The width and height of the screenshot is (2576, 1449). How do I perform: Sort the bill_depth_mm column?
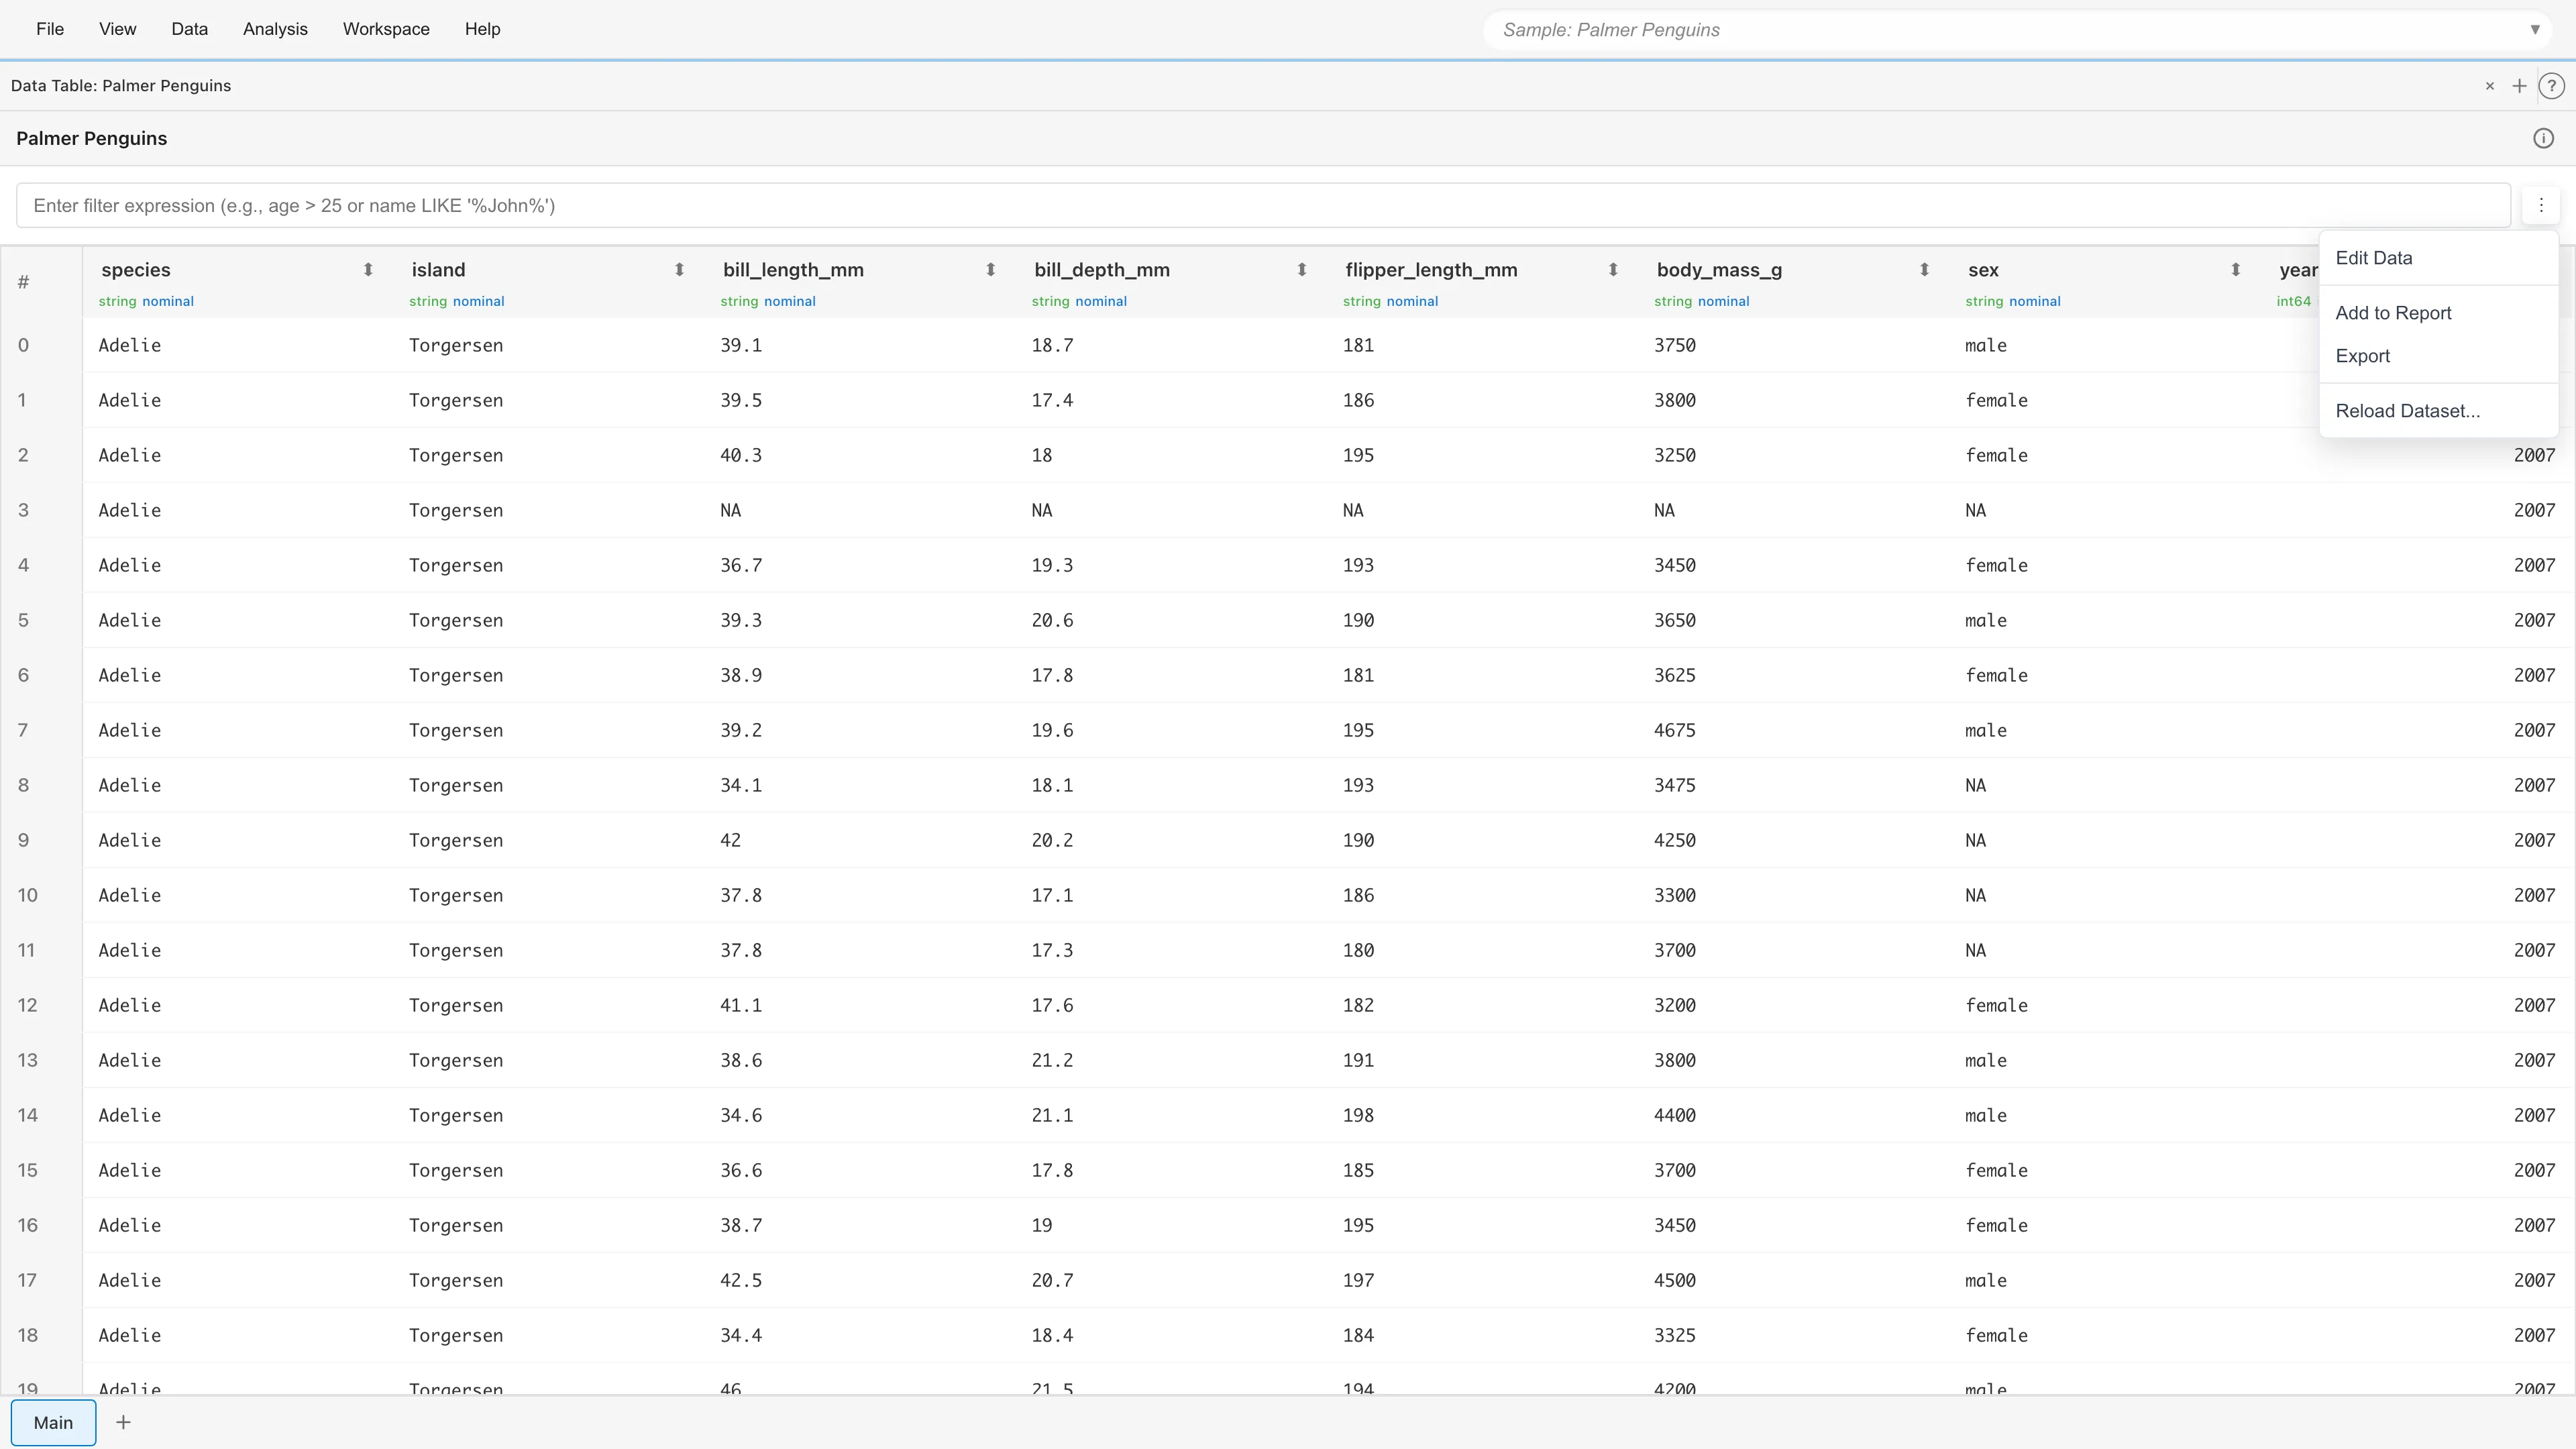1301,270
